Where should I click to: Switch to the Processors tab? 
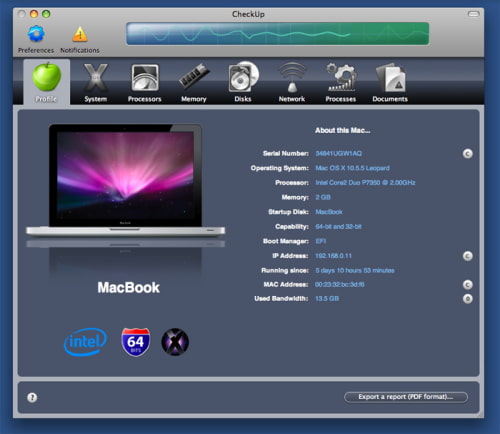(x=144, y=83)
